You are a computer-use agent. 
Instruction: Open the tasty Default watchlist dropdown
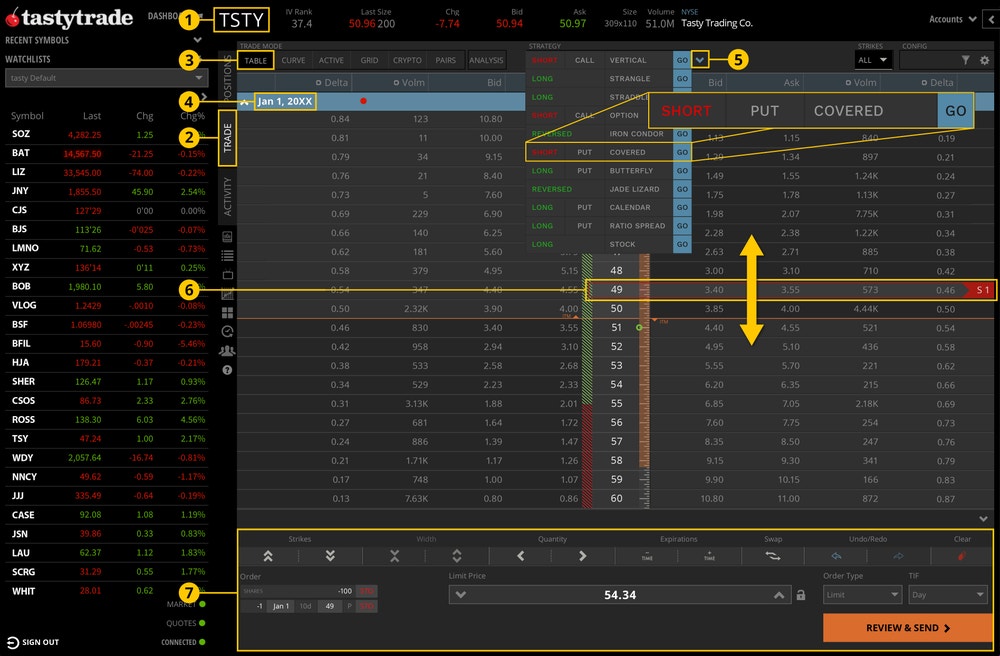(107, 78)
